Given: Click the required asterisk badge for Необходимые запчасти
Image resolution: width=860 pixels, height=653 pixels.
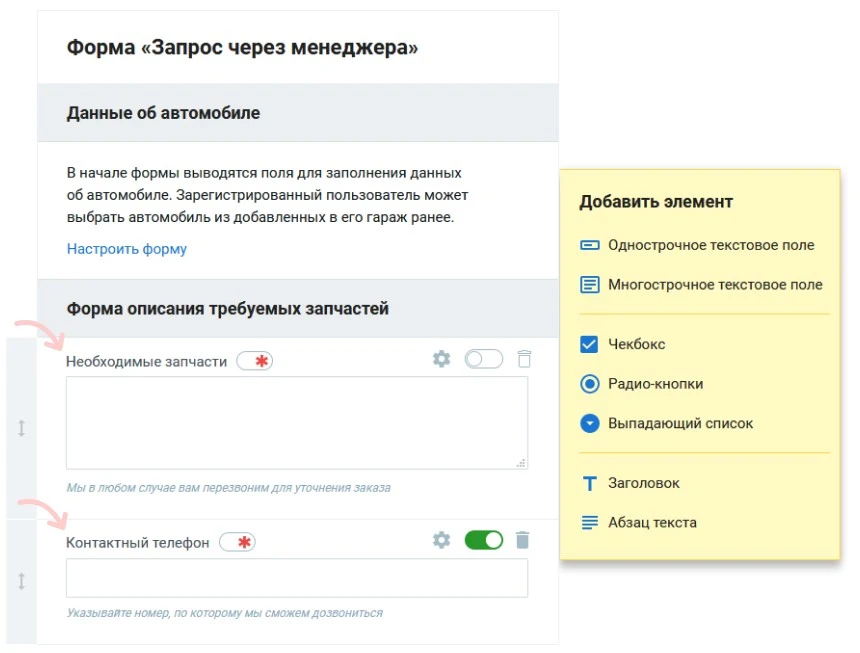Looking at the screenshot, I should pyautogui.click(x=256, y=361).
